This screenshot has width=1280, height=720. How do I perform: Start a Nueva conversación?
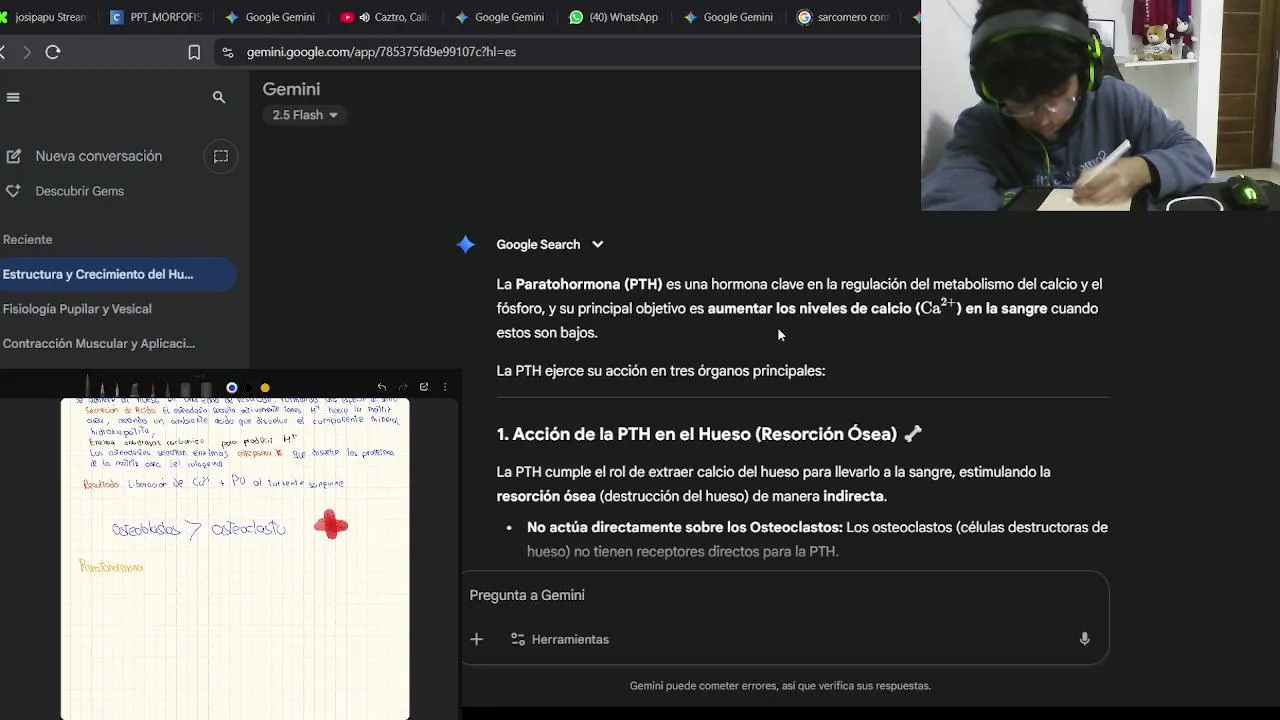[98, 156]
